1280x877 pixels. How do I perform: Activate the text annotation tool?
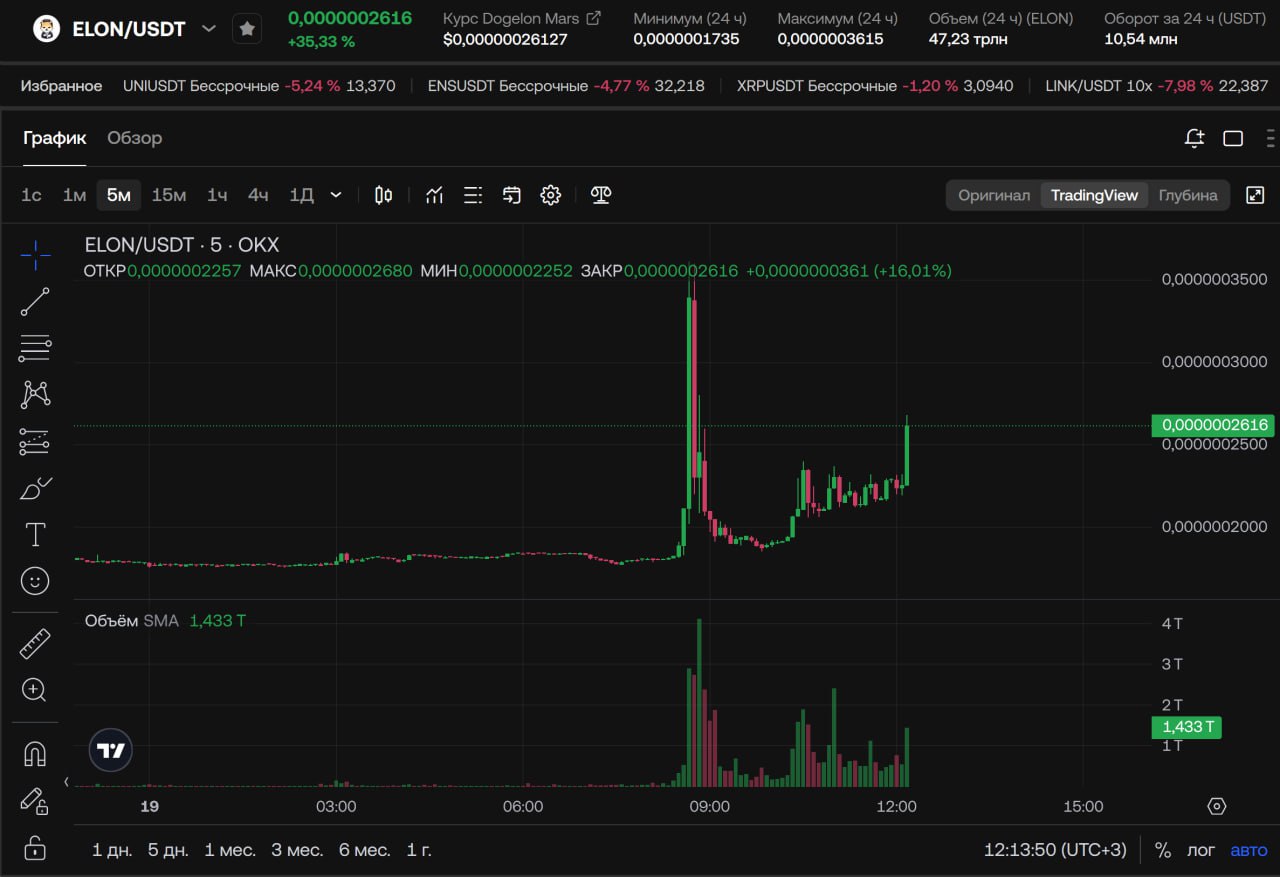[35, 535]
